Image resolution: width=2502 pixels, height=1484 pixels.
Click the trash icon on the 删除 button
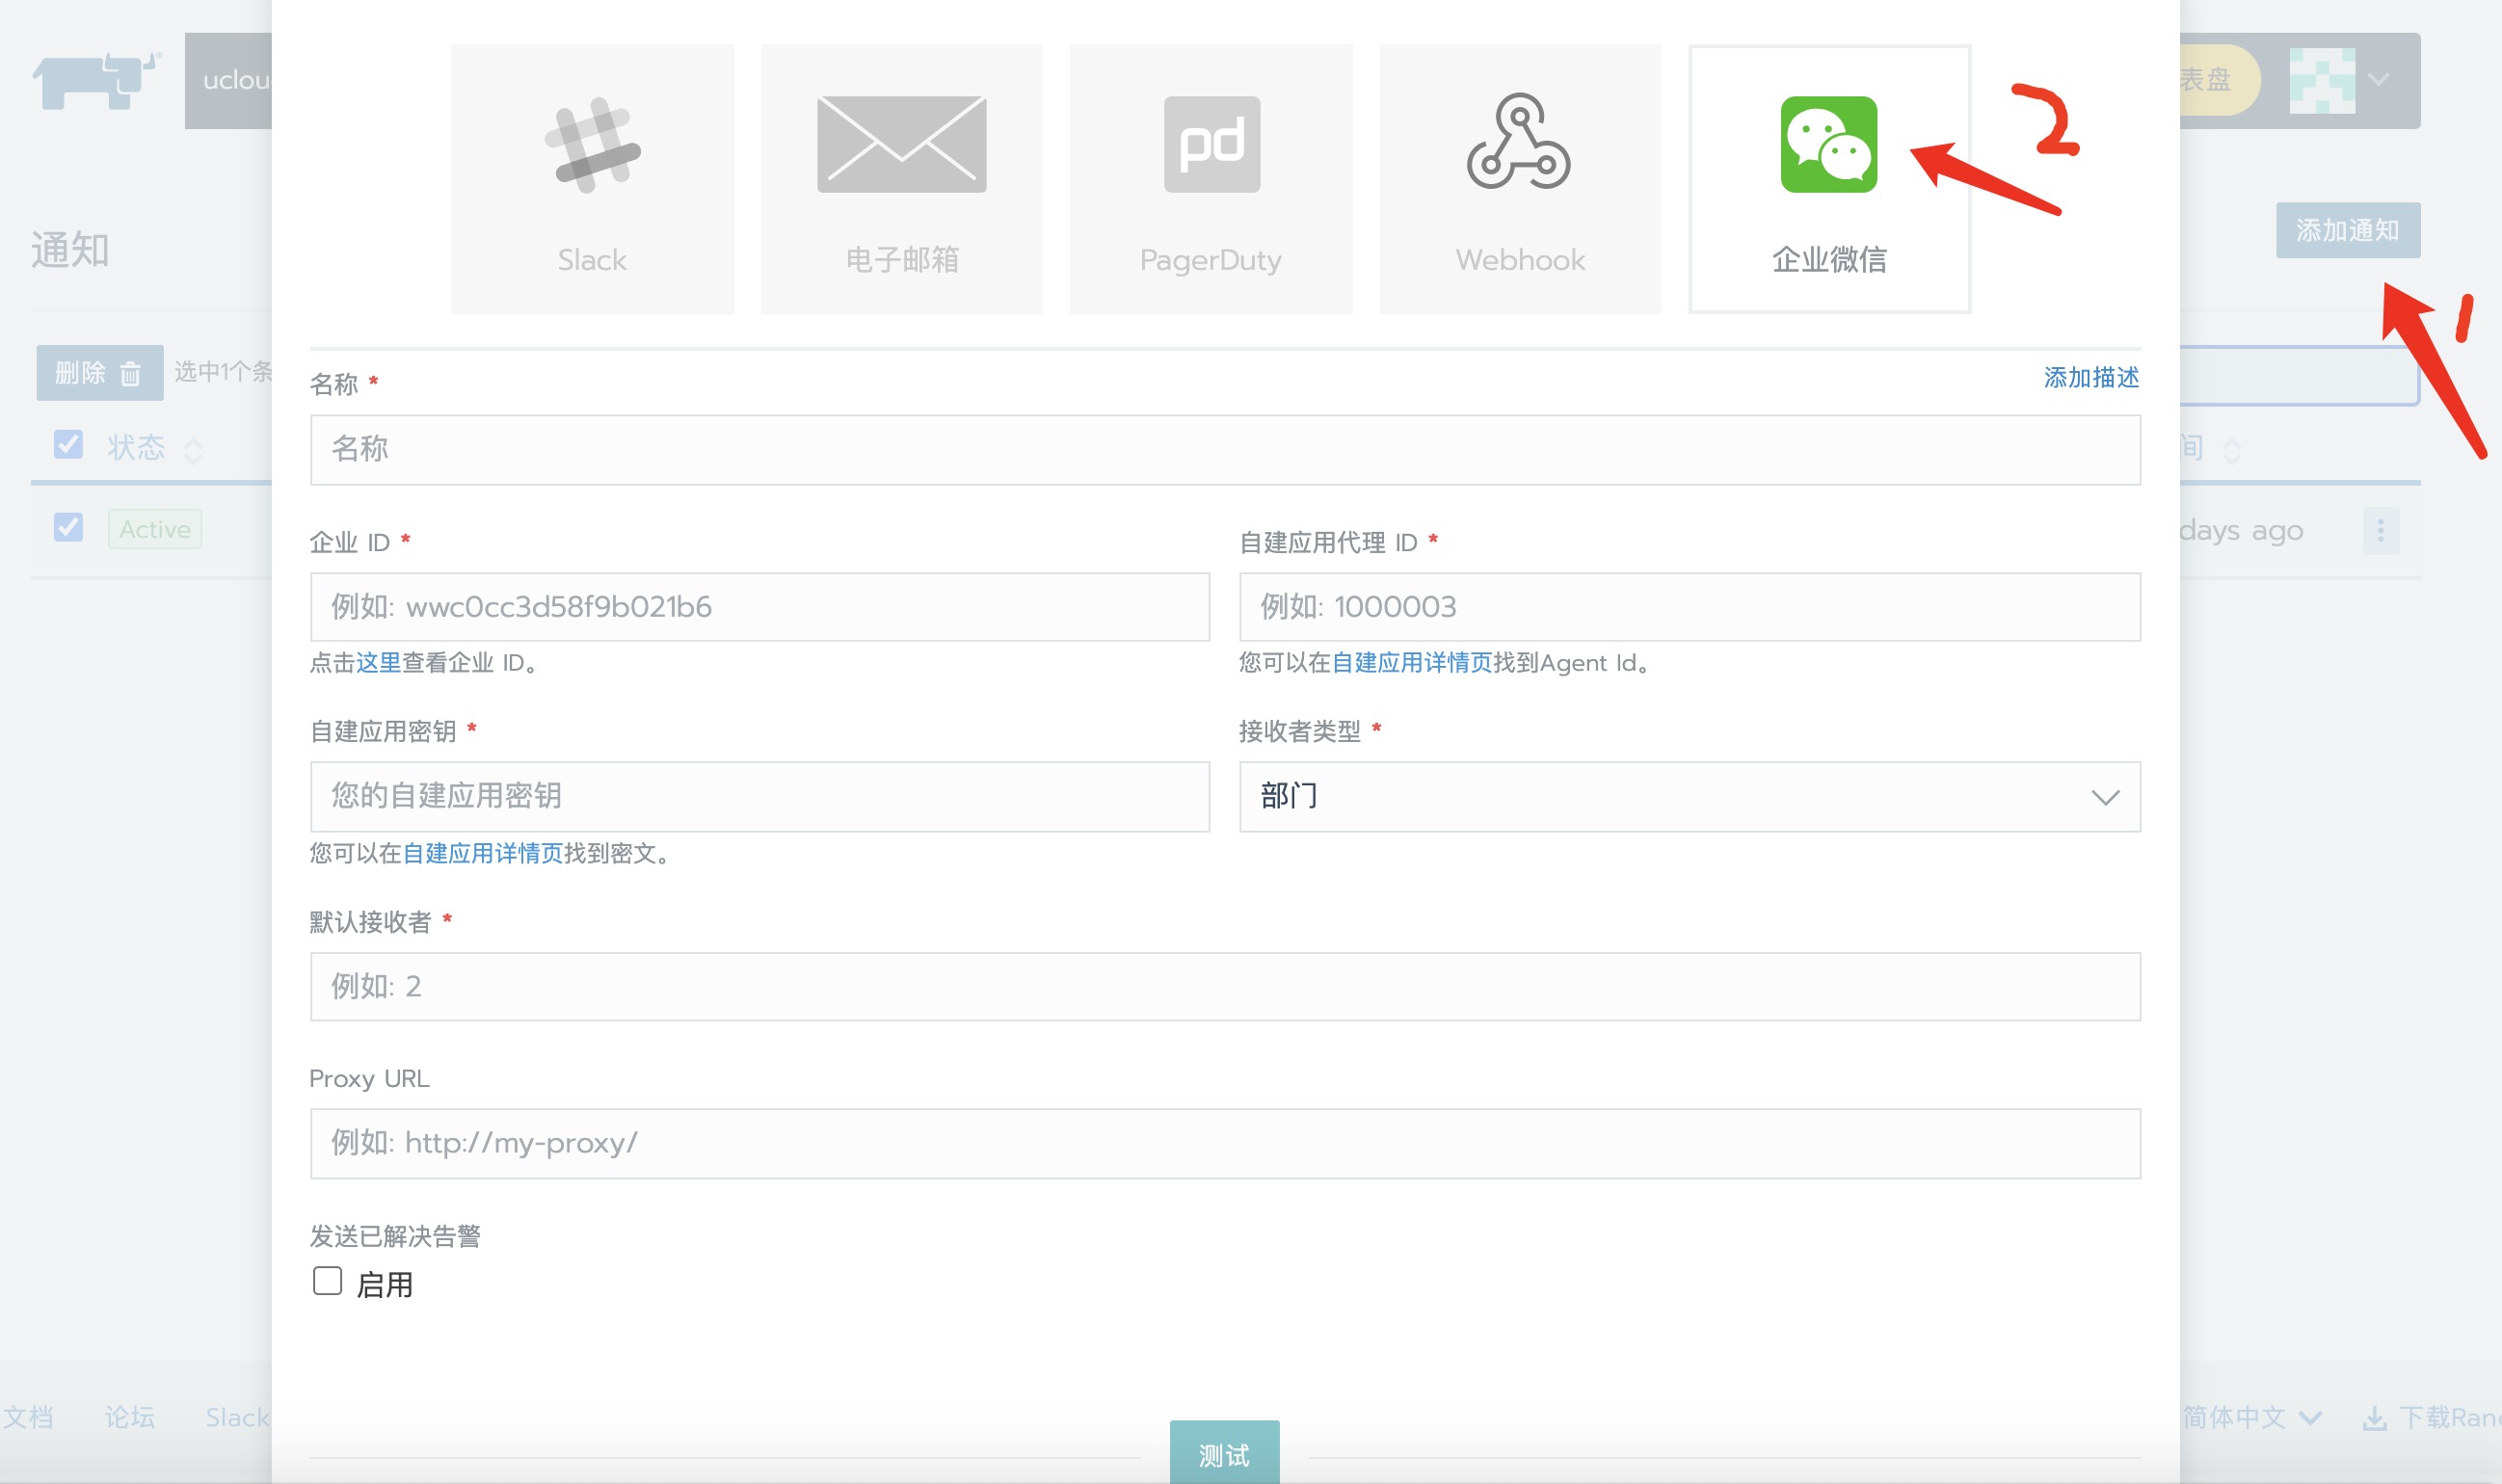click(x=131, y=372)
